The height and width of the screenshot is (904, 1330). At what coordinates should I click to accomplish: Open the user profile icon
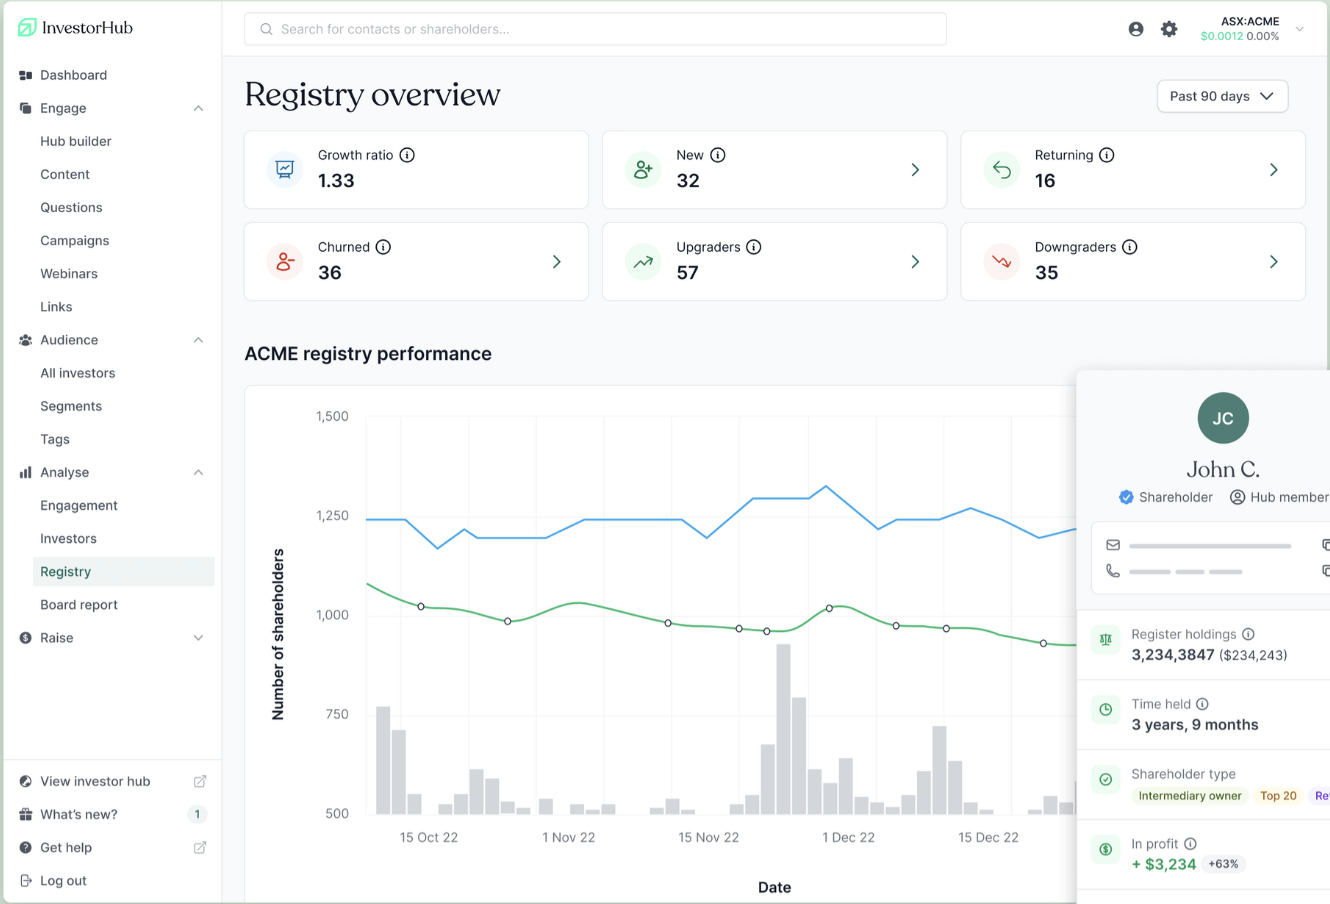pyautogui.click(x=1136, y=29)
